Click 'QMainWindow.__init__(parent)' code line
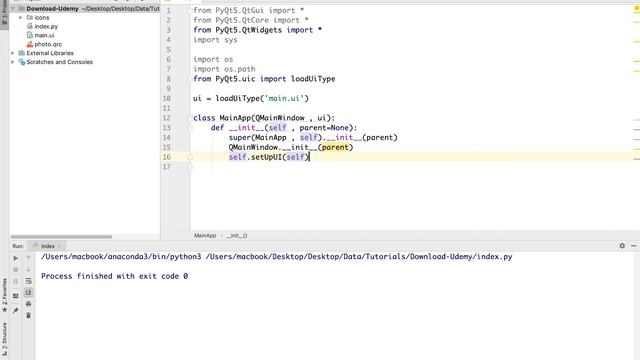This screenshot has height=360, width=640. tap(291, 147)
